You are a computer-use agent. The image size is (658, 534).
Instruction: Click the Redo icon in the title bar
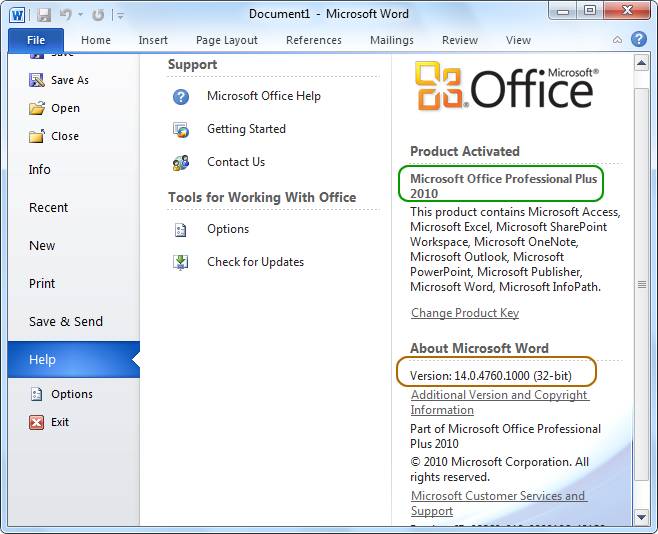pyautogui.click(x=97, y=15)
